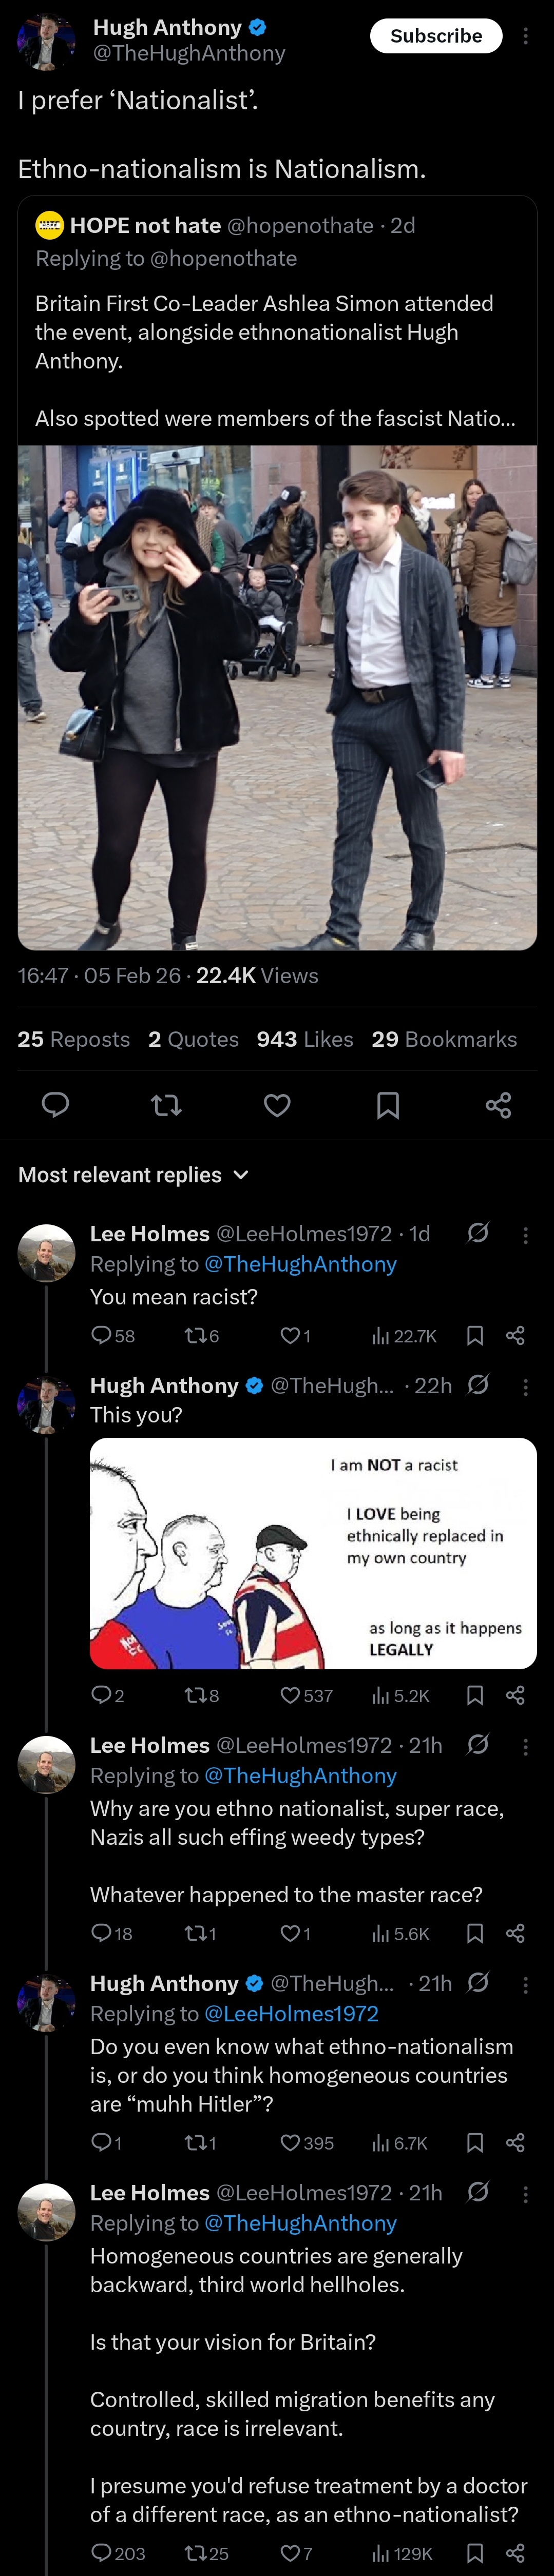Click the @LeeHolmes1972 mention link
Image resolution: width=554 pixels, height=2576 pixels.
291,2013
